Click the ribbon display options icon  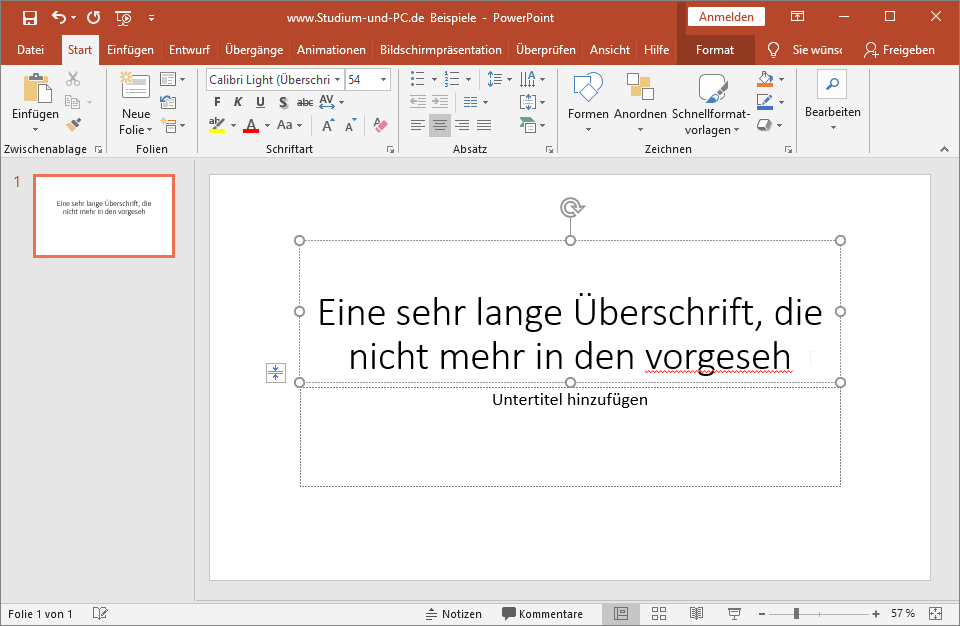tap(797, 17)
